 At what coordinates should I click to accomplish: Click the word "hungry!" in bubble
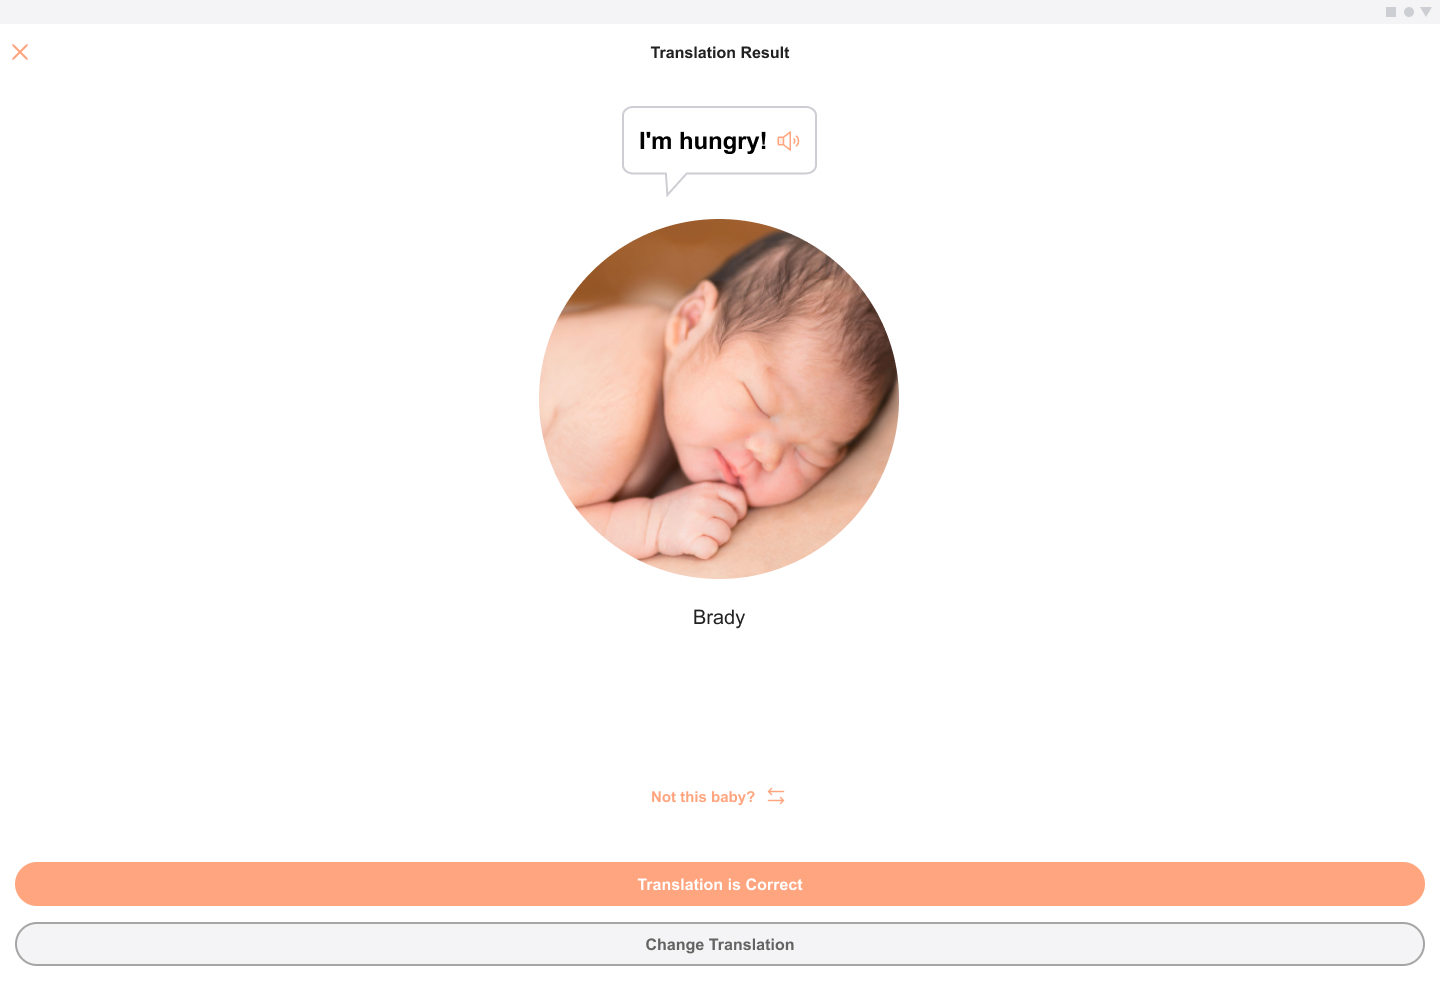click(723, 141)
